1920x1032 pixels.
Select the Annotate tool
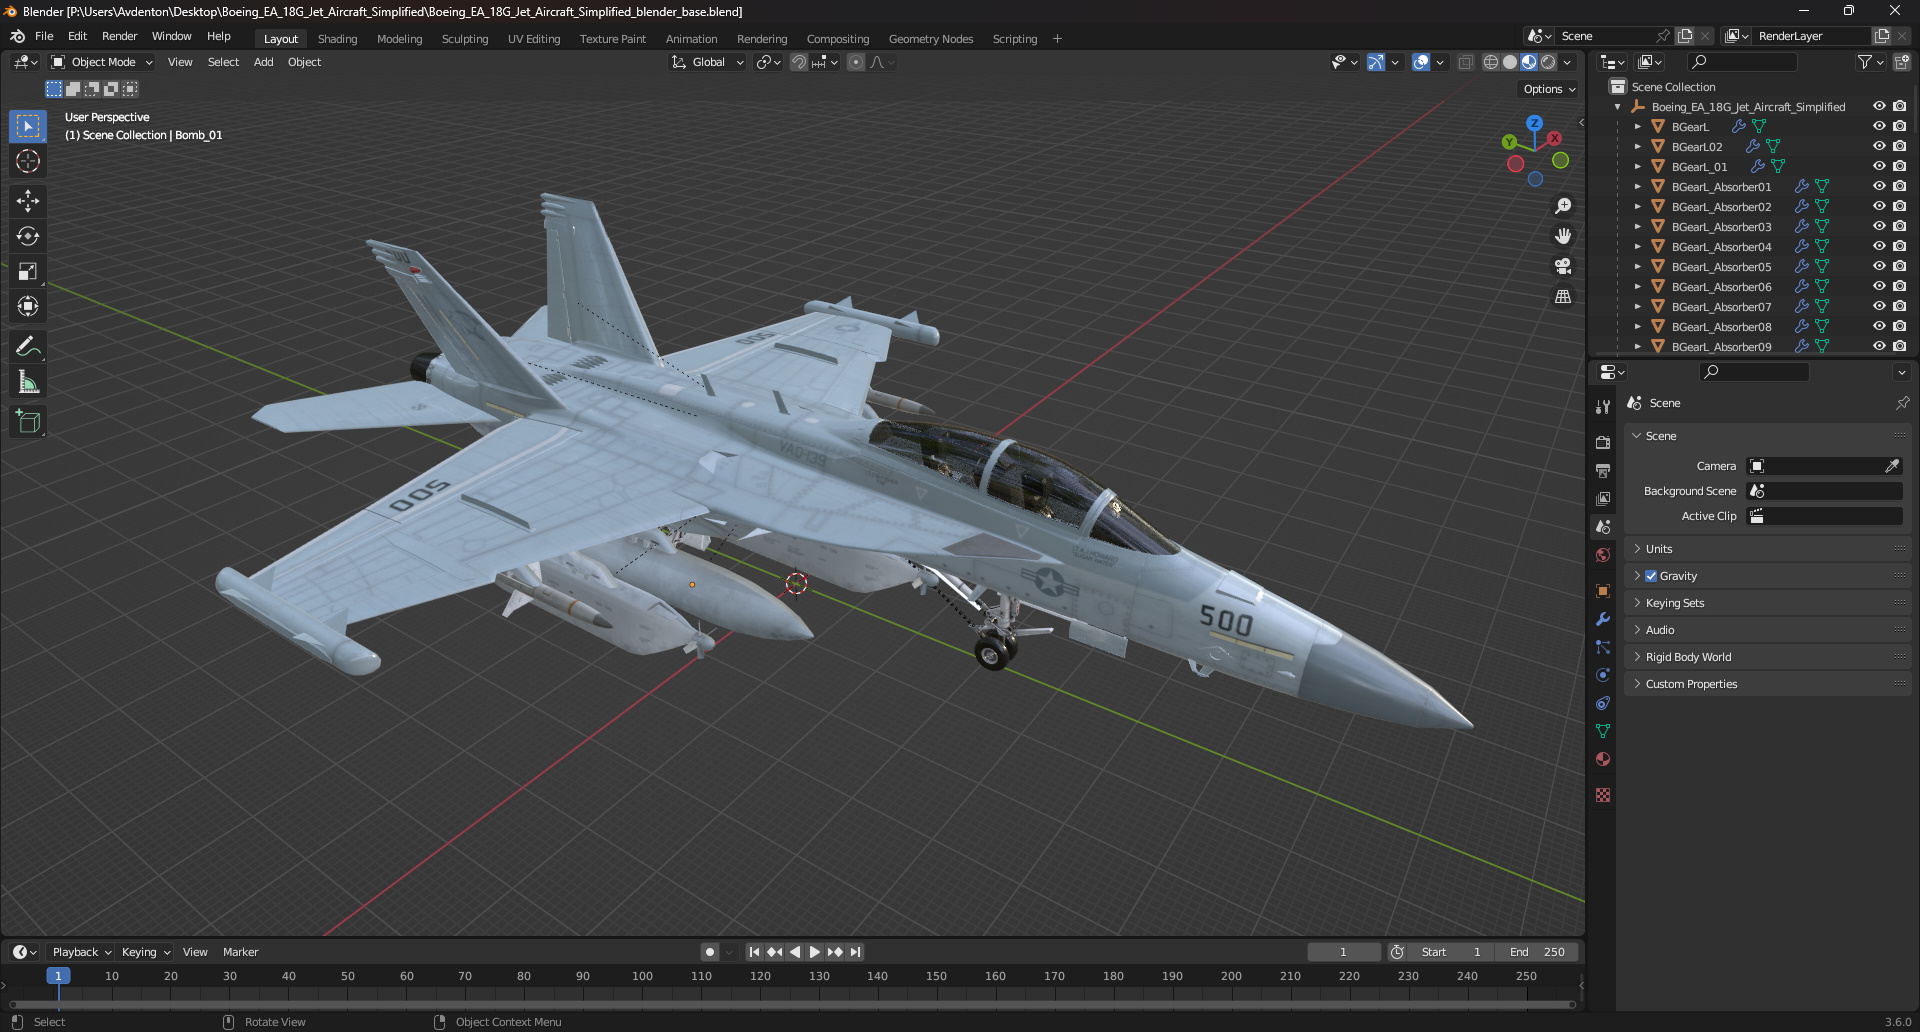(x=28, y=347)
